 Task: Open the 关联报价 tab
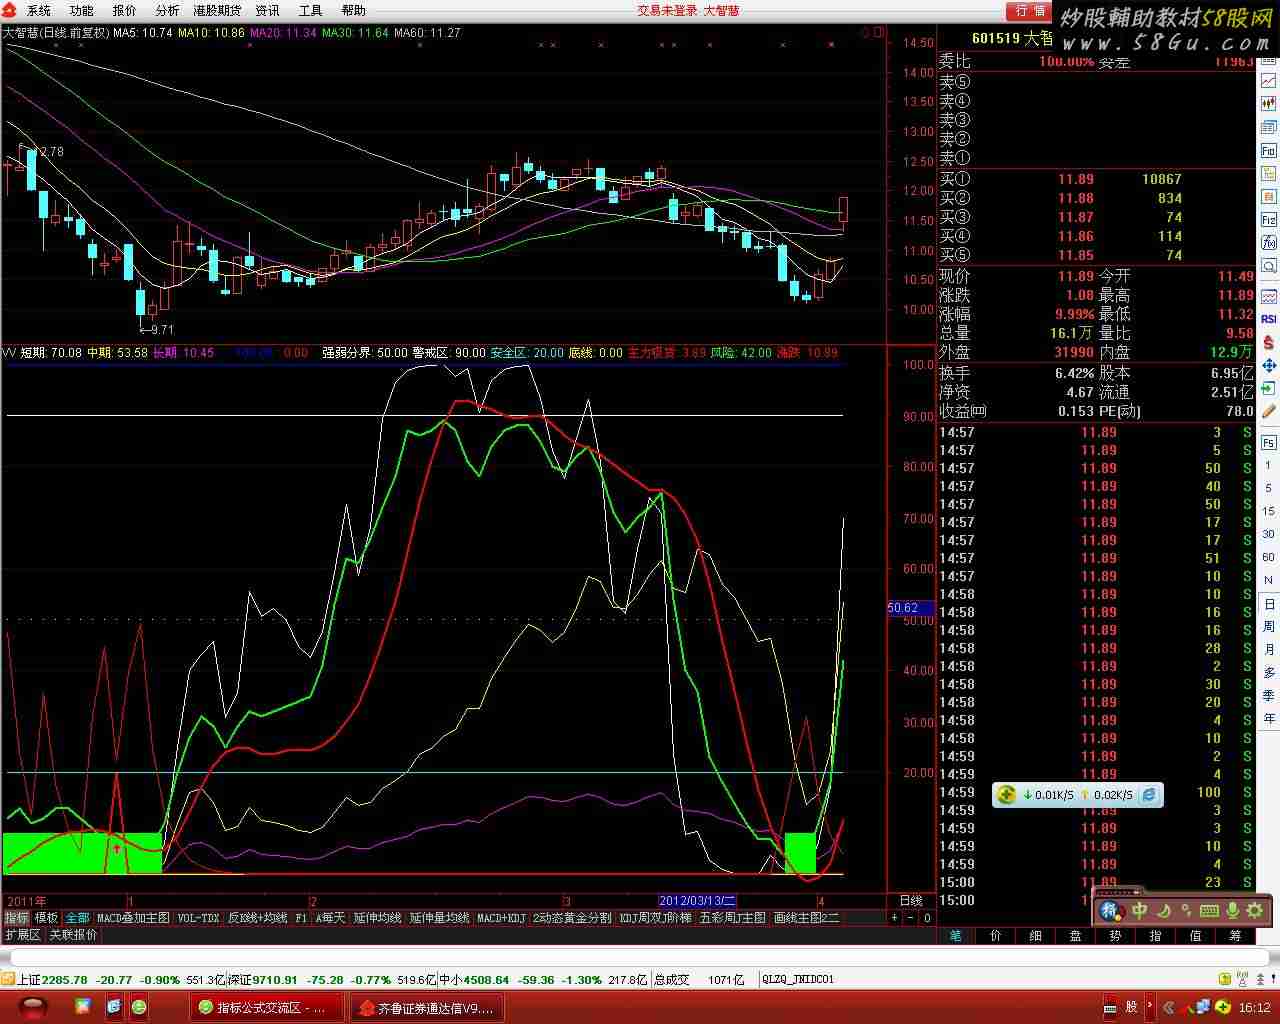click(x=73, y=934)
